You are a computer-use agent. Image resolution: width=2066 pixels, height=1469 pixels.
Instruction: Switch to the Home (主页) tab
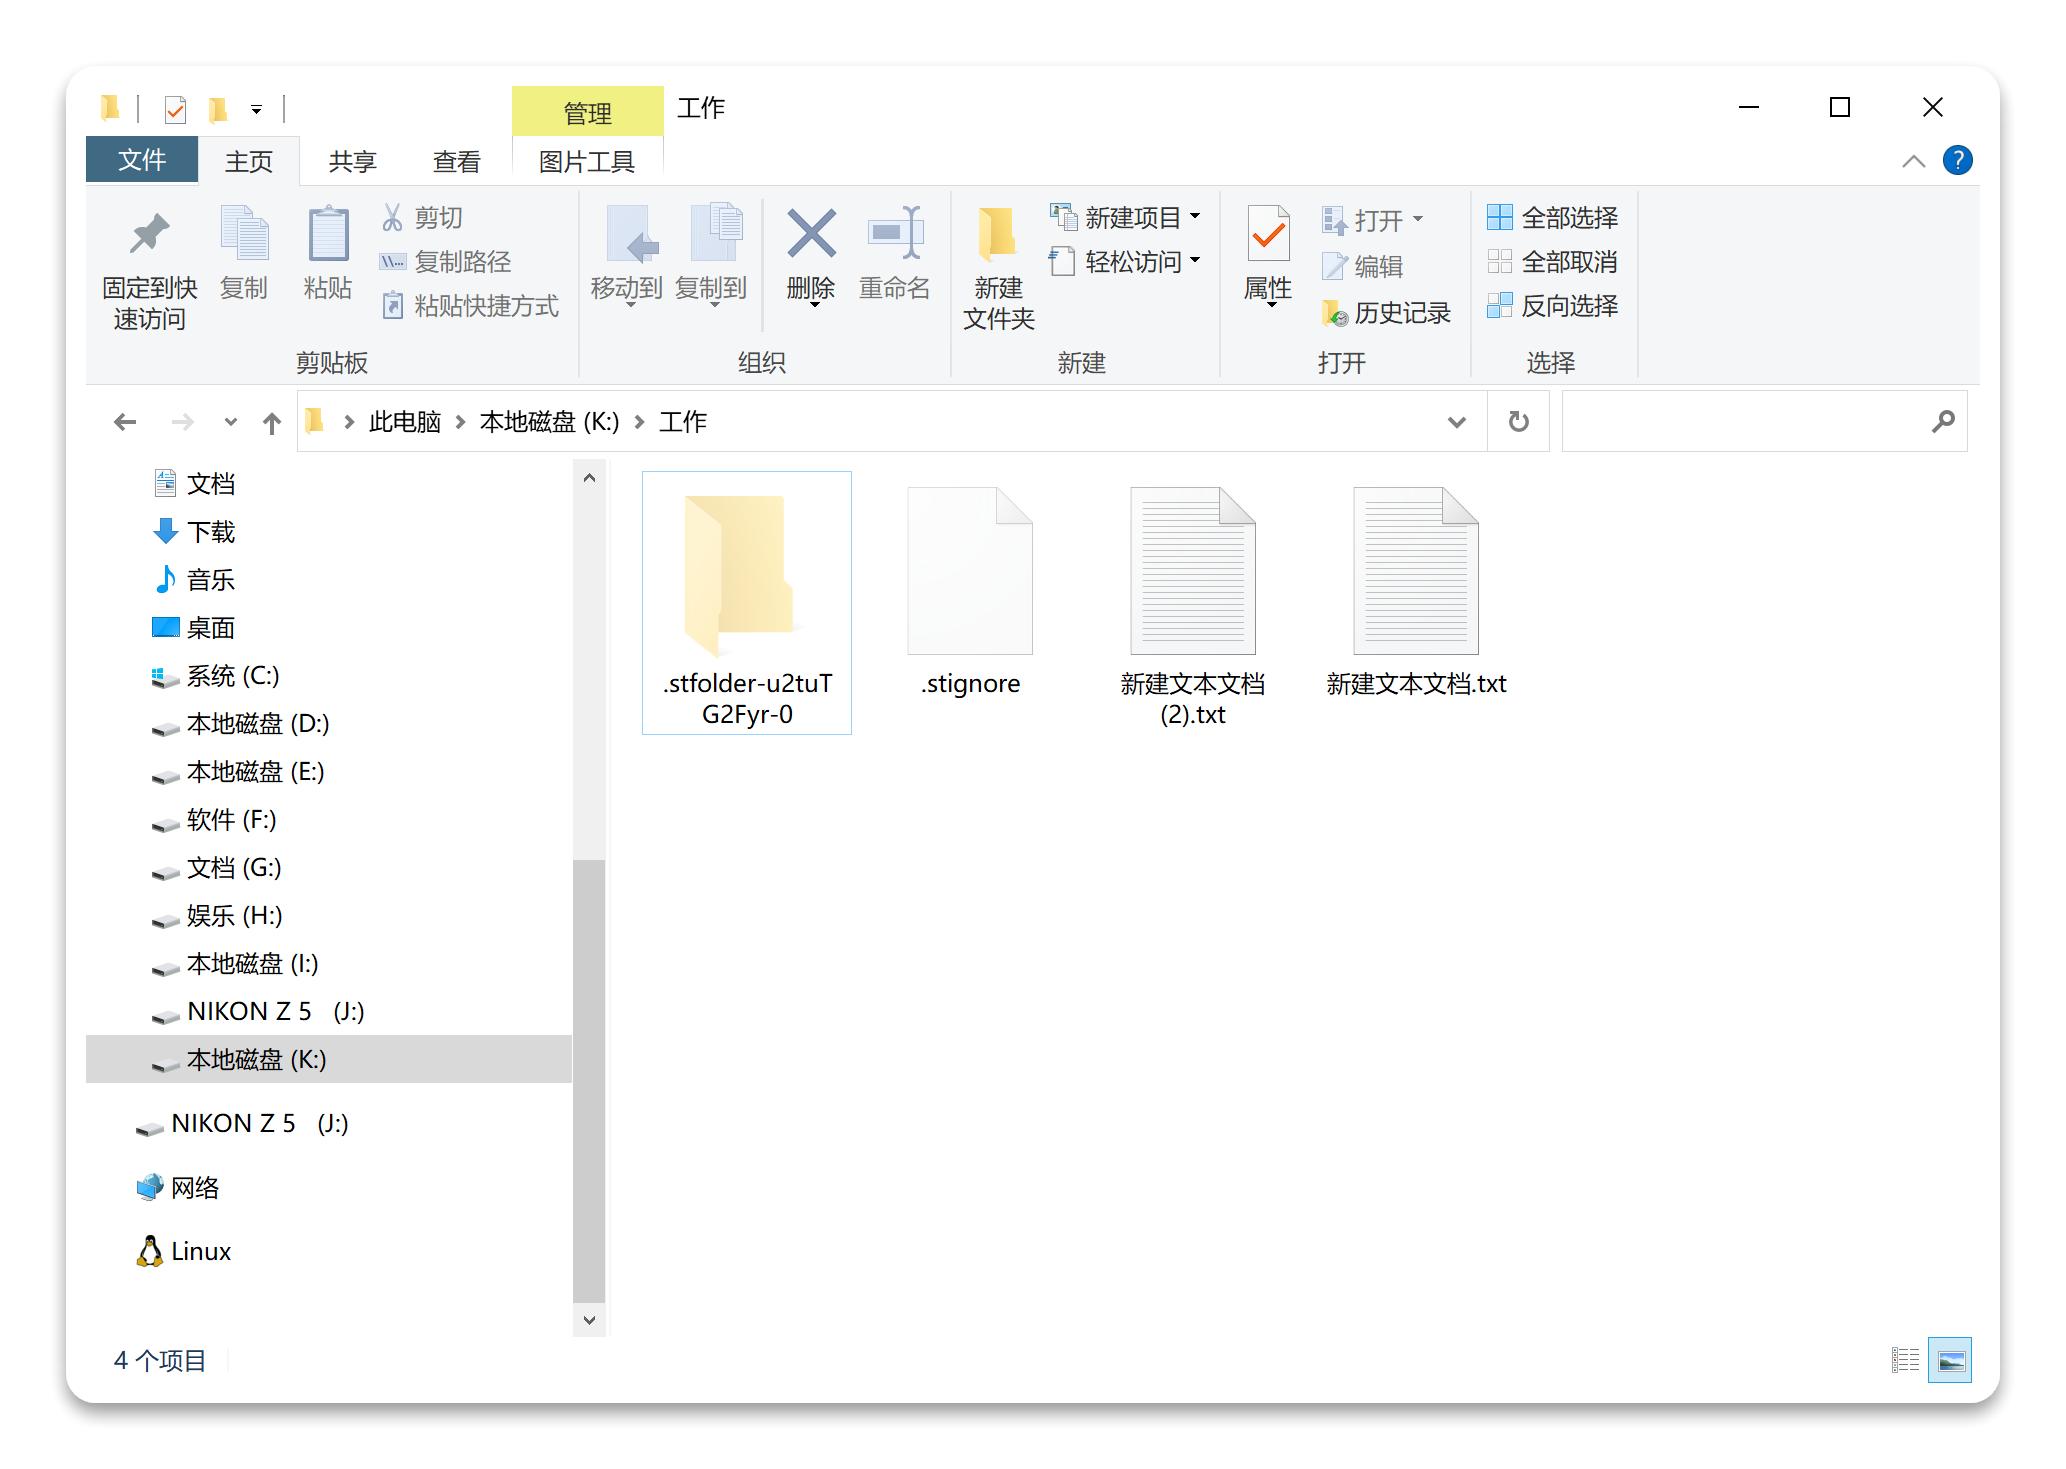[x=249, y=161]
